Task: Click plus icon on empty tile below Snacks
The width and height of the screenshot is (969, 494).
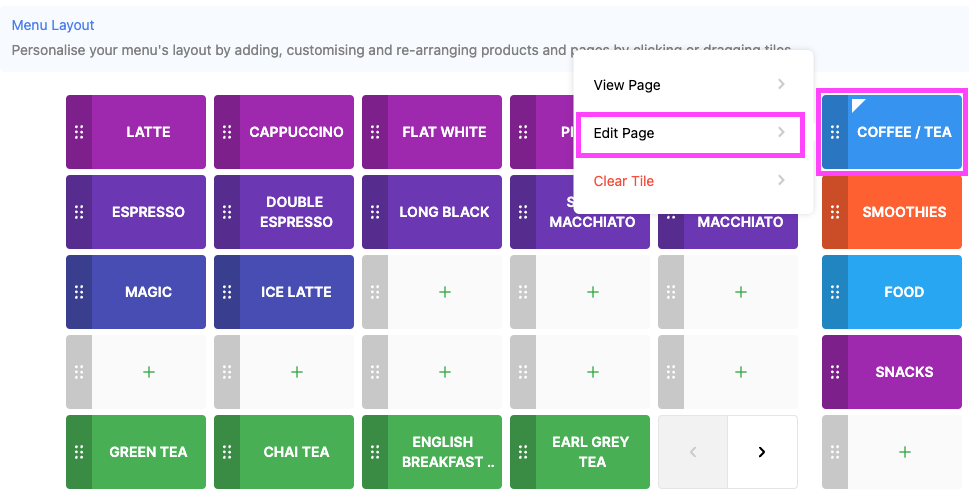Action: [905, 452]
